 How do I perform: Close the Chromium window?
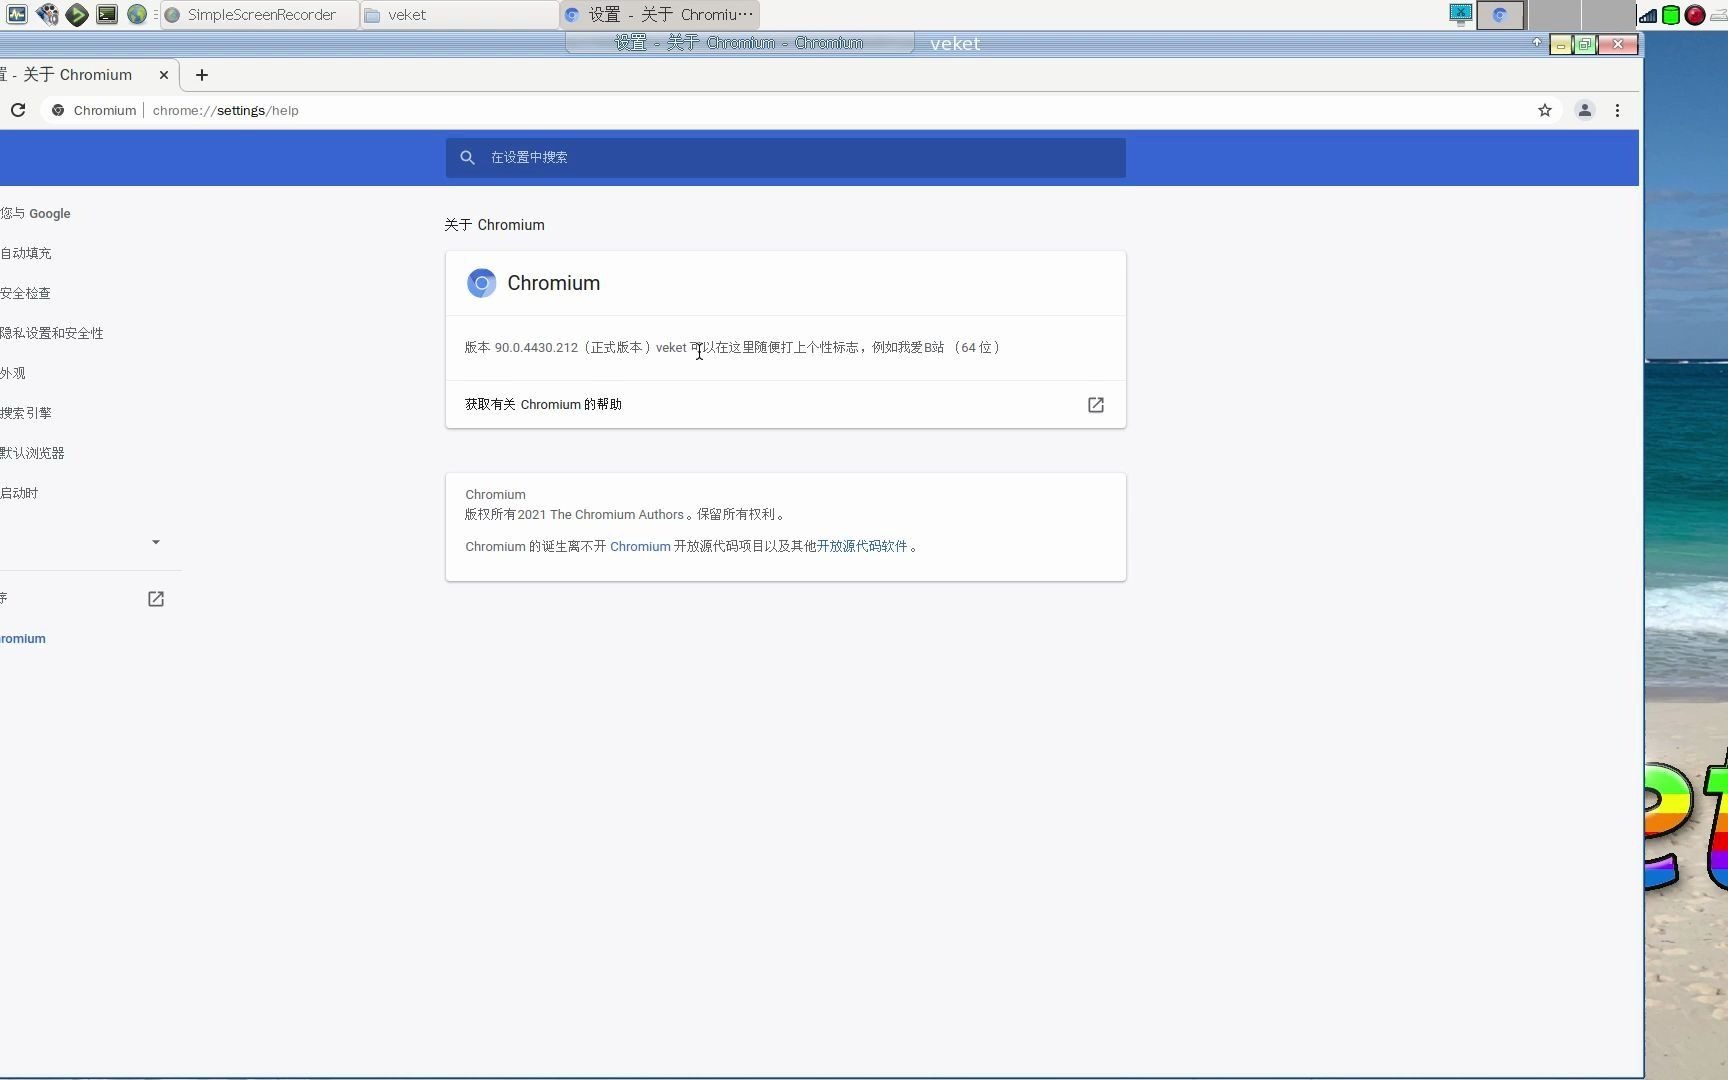tap(1618, 44)
